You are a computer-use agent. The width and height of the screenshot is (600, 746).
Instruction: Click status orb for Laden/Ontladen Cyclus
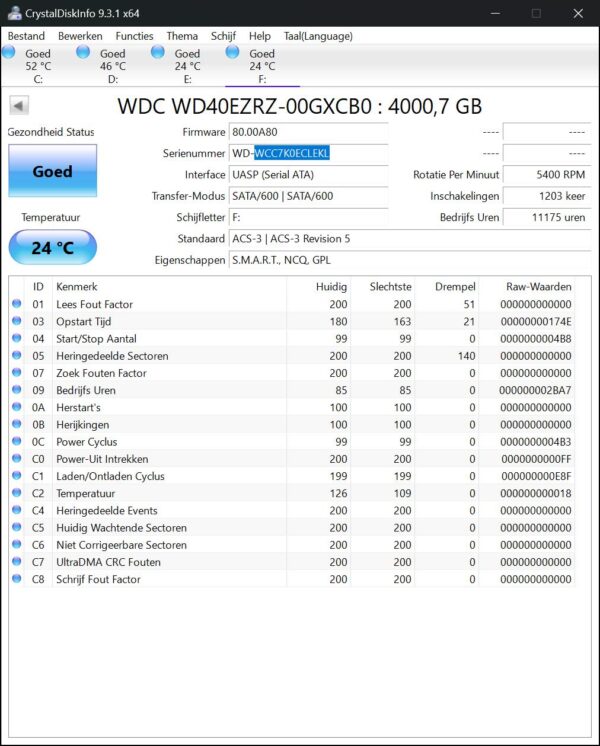click(x=17, y=475)
